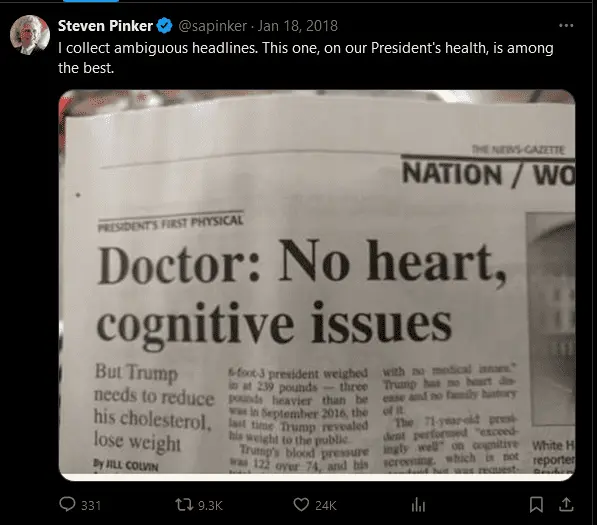Click the Jill Colvin byline in photo
Screen dimensions: 597x525
[x=126, y=465]
